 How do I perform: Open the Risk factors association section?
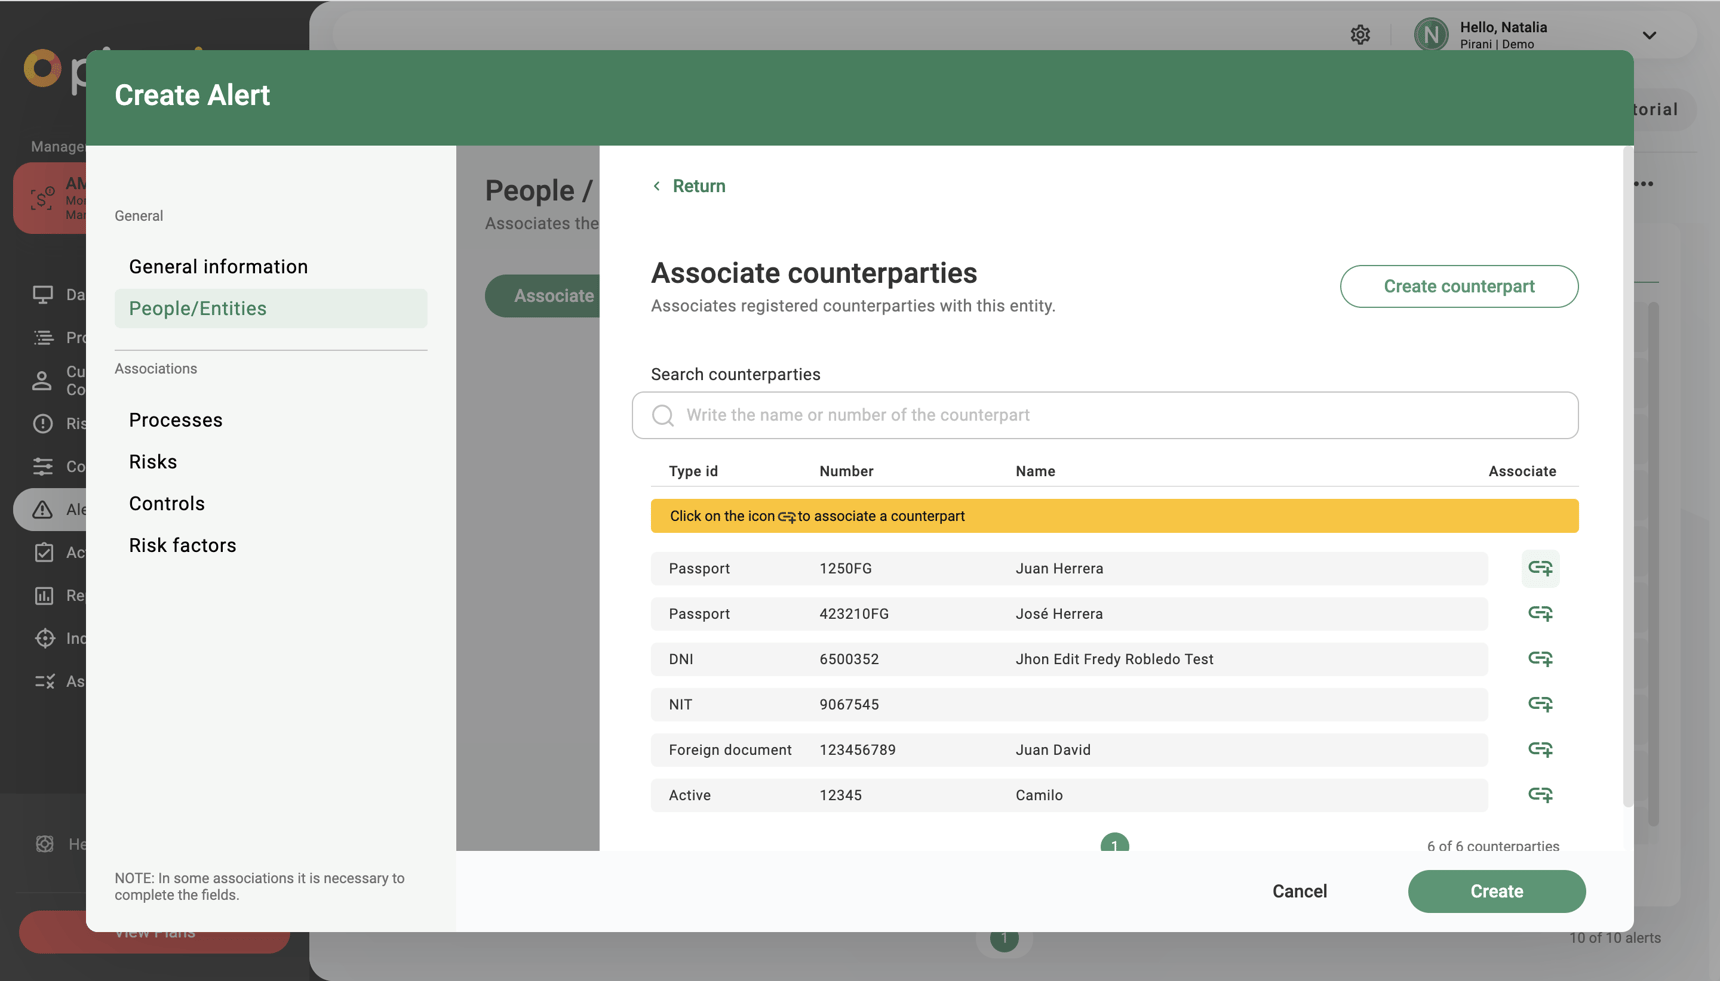tap(182, 545)
